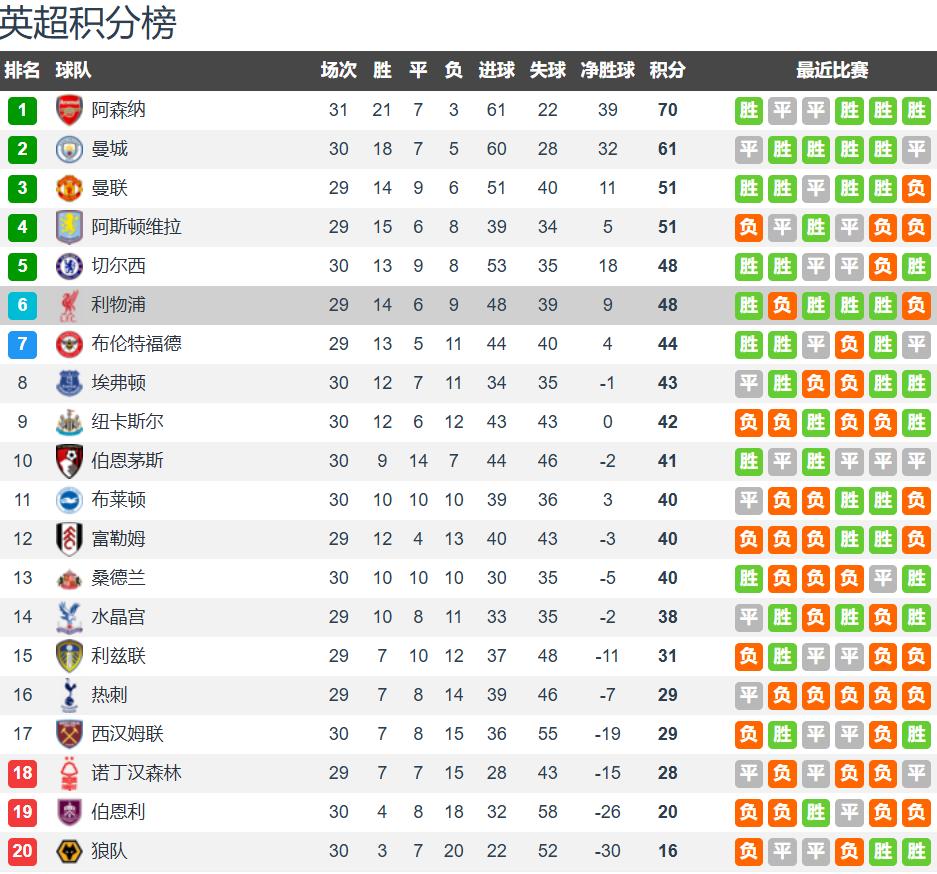Open the 阿斯顿维拉 team link
937x874 pixels.
point(136,227)
